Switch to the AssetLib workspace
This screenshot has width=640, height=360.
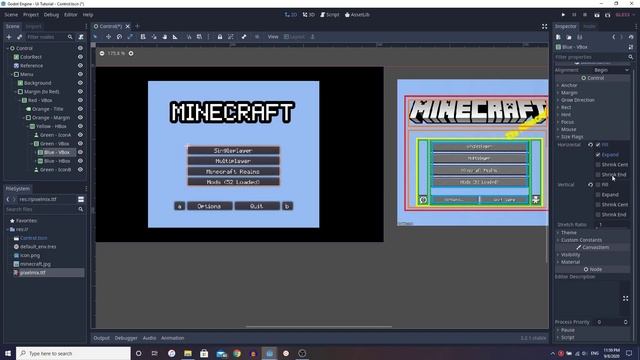[357, 15]
